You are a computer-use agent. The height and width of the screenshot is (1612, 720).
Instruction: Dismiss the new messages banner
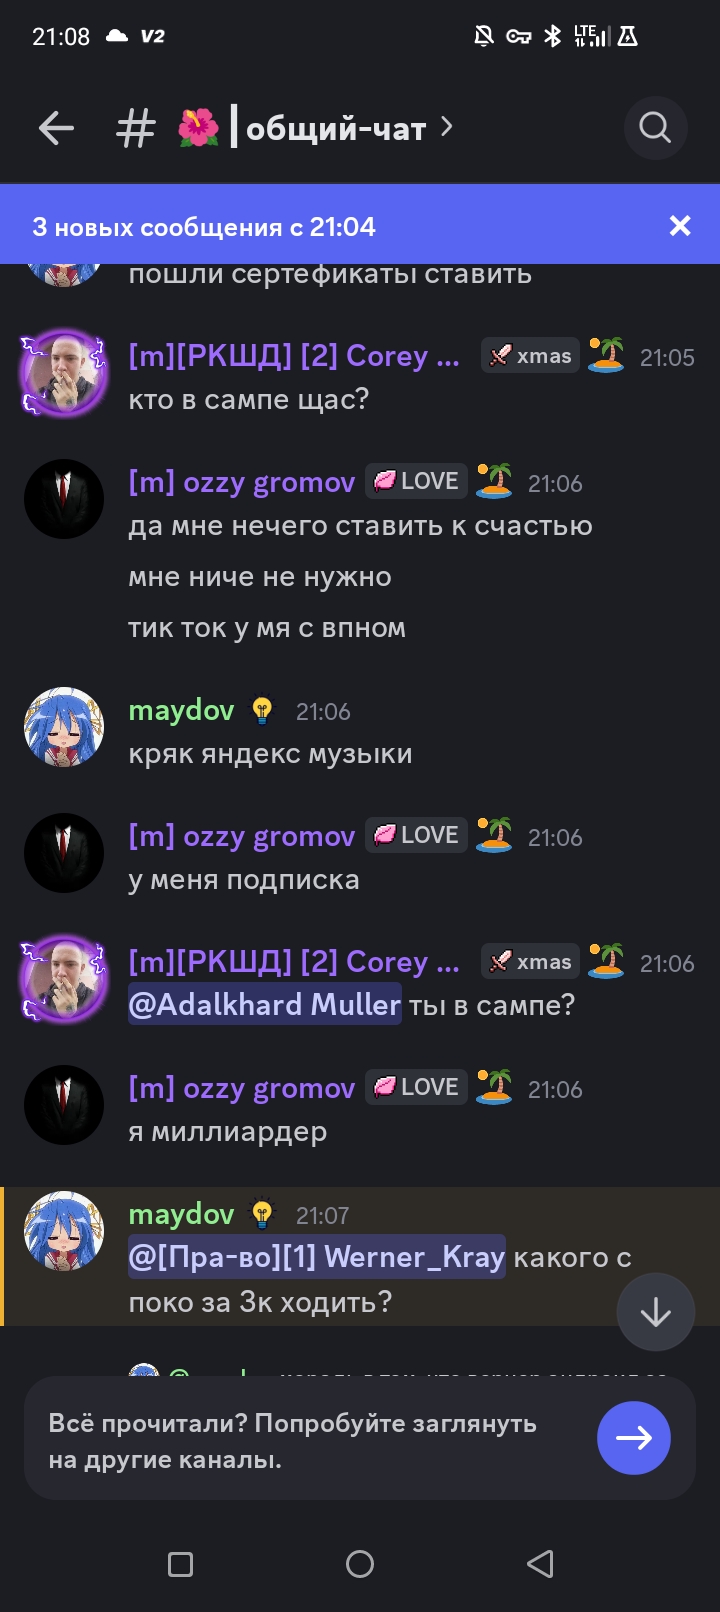(x=680, y=226)
